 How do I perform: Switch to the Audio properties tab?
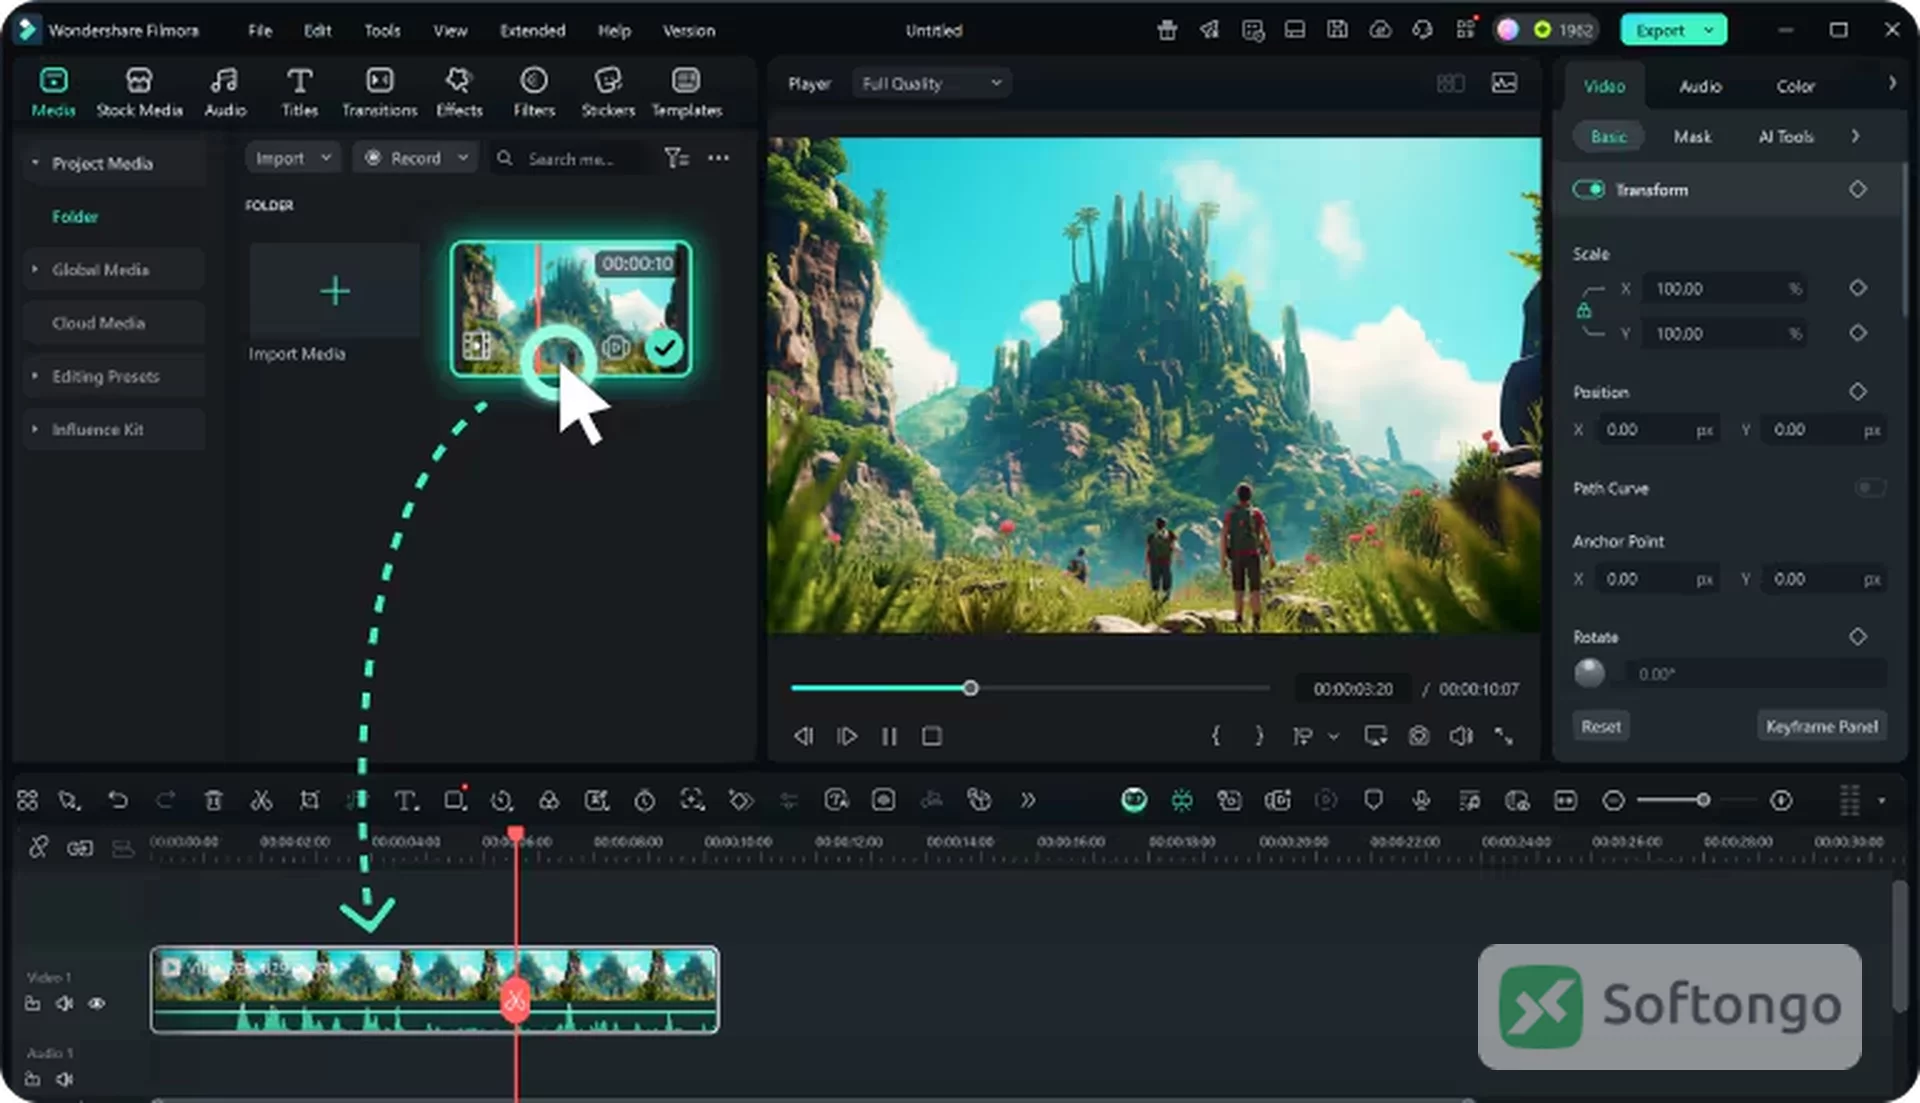pyautogui.click(x=1700, y=86)
